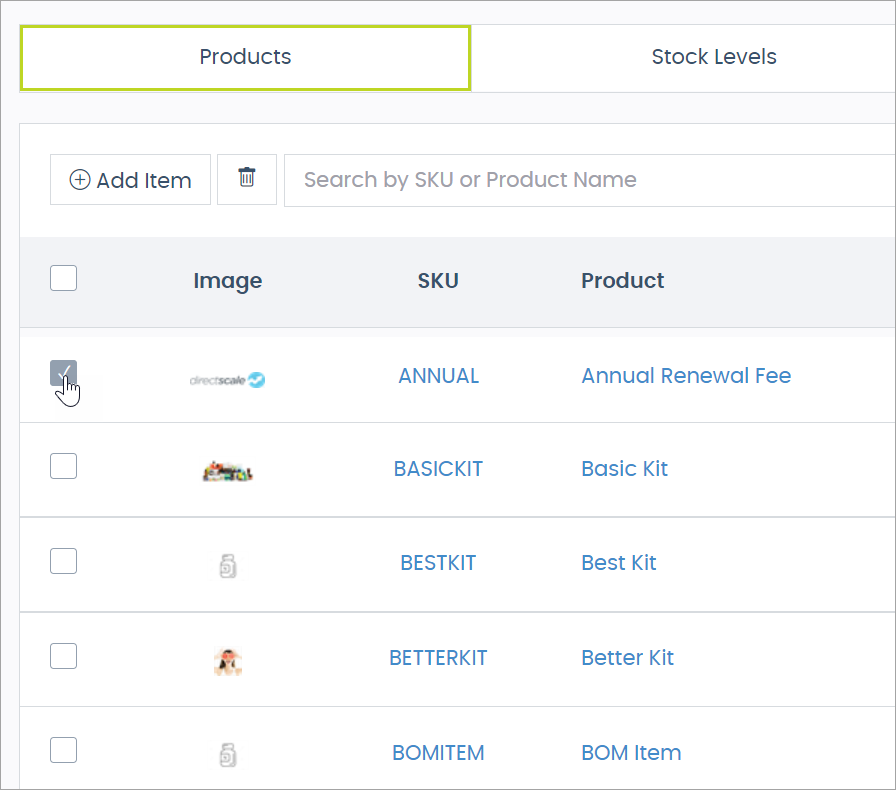
Task: Open the BOM Item product link
Action: point(631,753)
